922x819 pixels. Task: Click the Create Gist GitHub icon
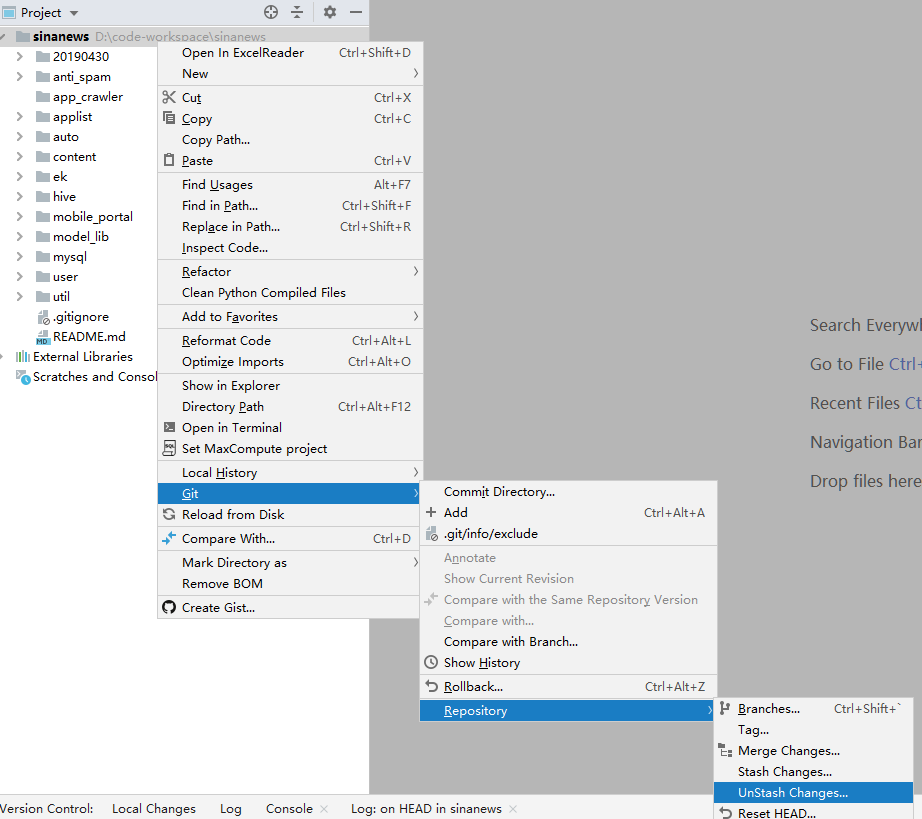(170, 607)
